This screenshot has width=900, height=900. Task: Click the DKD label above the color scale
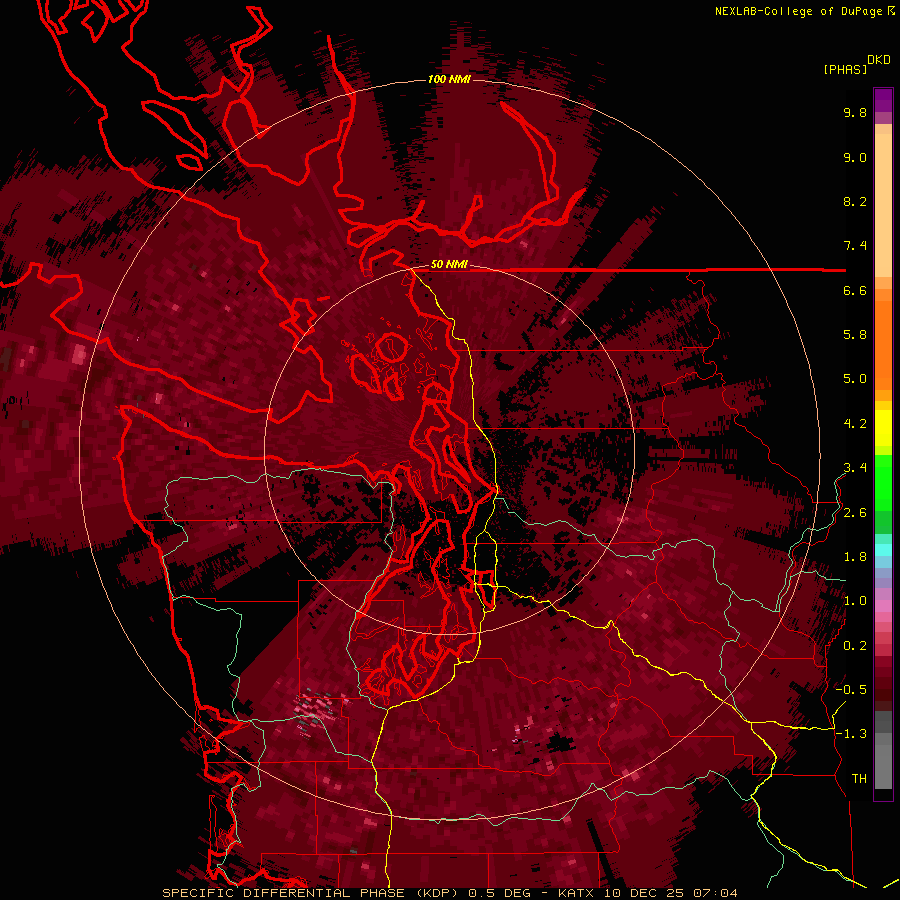pyautogui.click(x=879, y=60)
